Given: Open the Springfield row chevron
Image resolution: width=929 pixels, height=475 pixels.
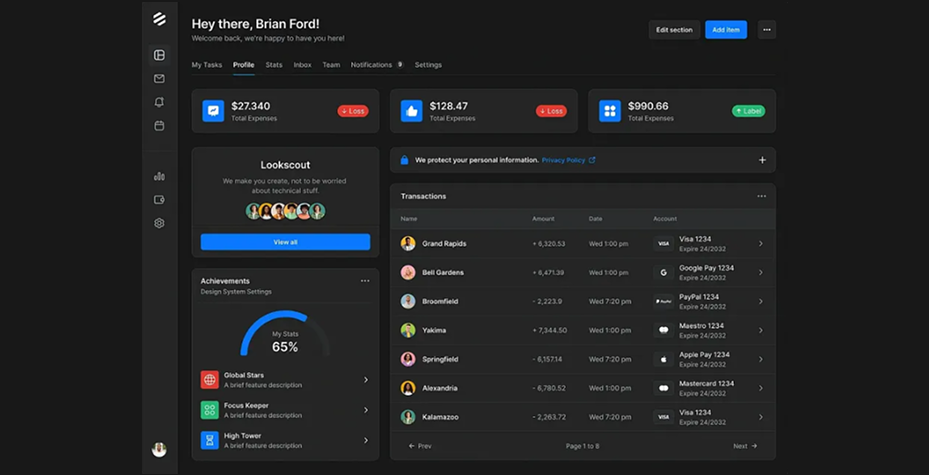Looking at the screenshot, I should (x=761, y=360).
